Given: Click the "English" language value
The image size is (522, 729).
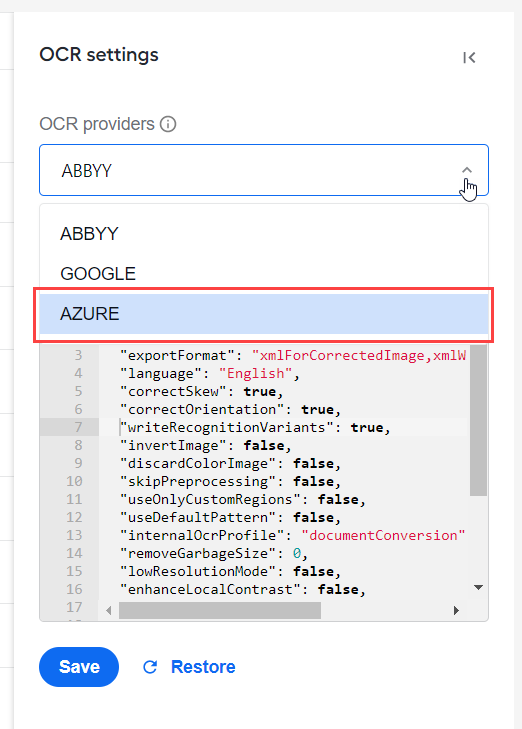Looking at the screenshot, I should tap(255, 374).
